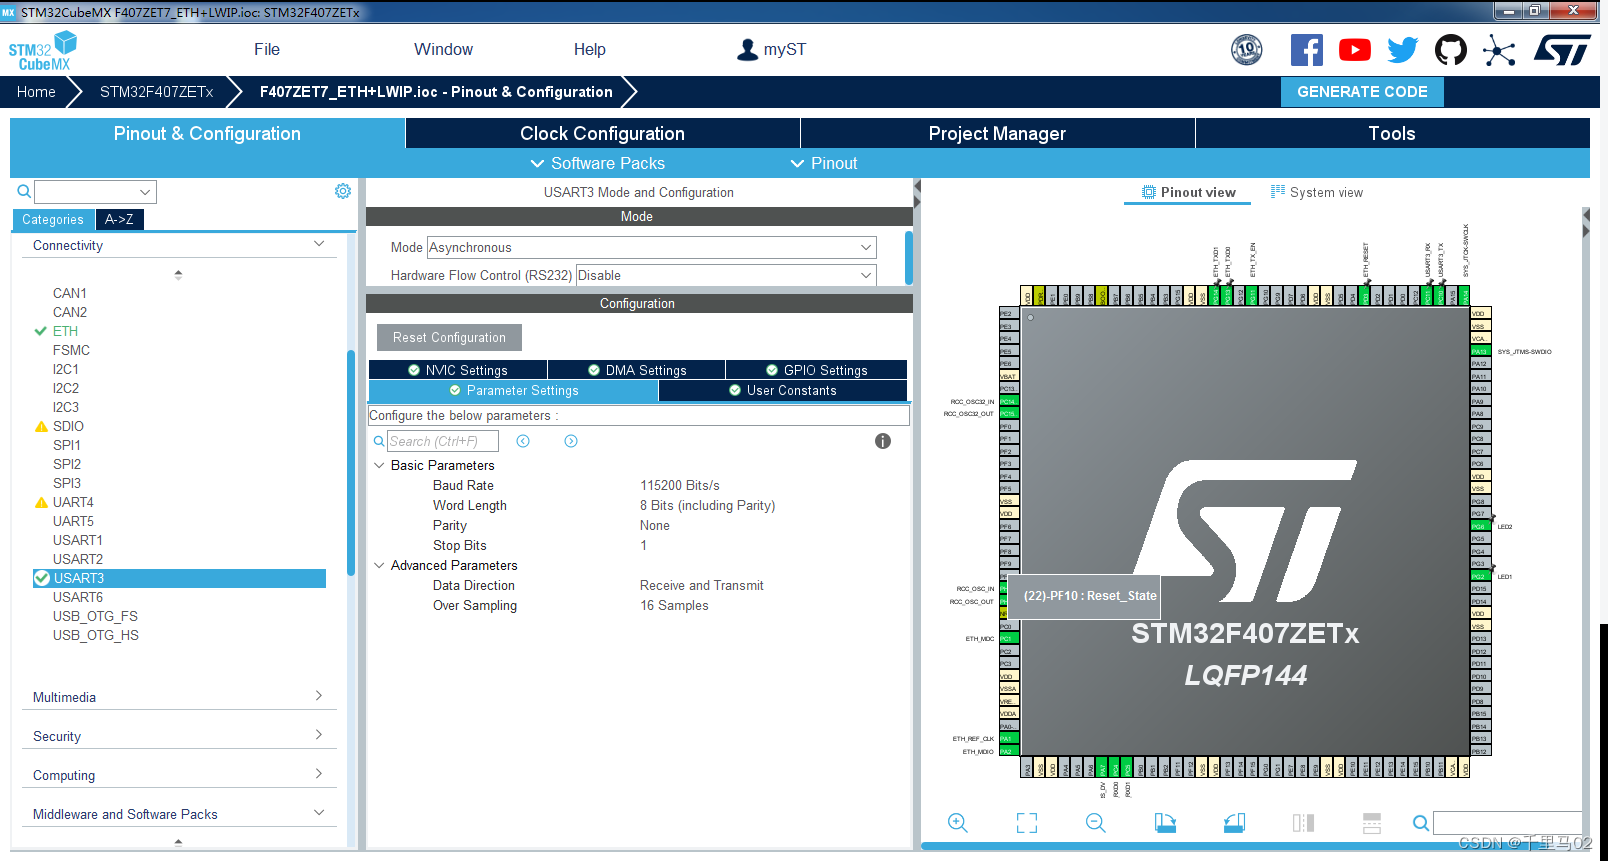
Task: Expand the Pinout dropdown menu
Action: click(824, 163)
